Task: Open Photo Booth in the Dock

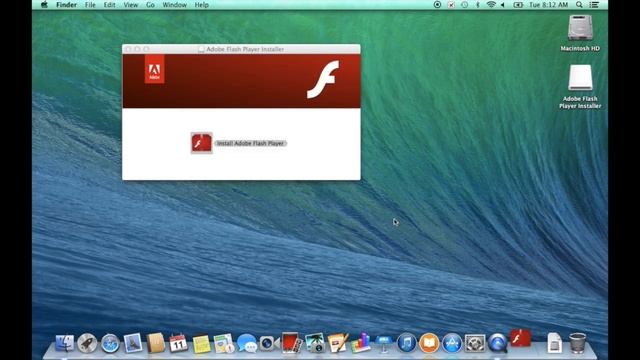Action: [x=292, y=343]
